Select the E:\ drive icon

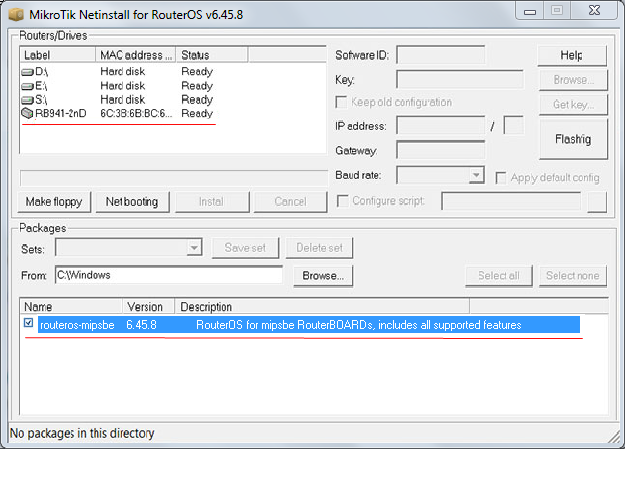pyautogui.click(x=27, y=86)
